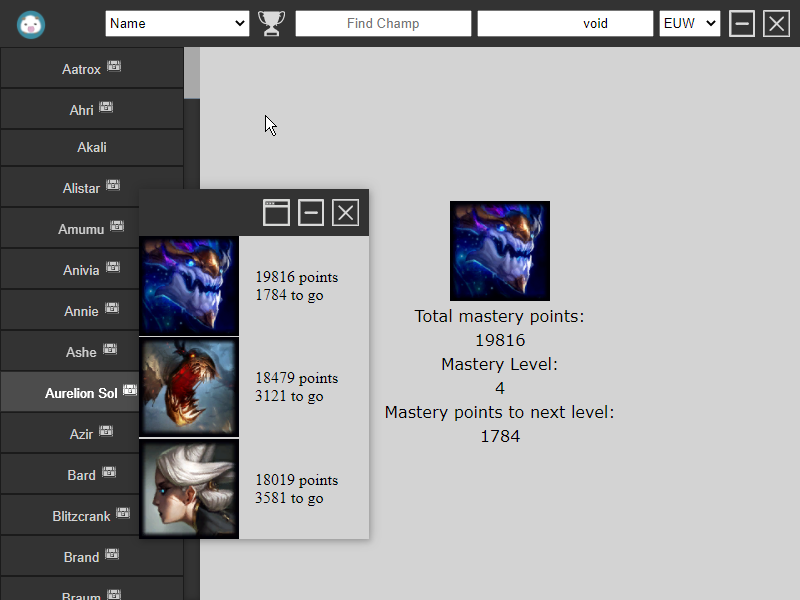This screenshot has height=600, width=800.
Task: Select Anivia in the champion list
Action: coord(70,269)
